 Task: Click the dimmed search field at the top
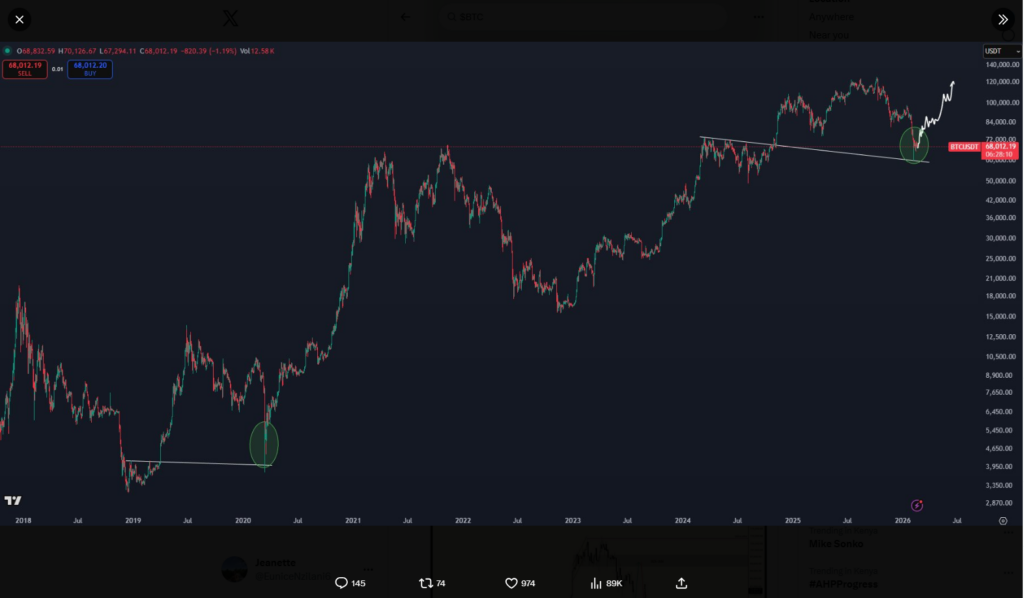pyautogui.click(x=520, y=16)
